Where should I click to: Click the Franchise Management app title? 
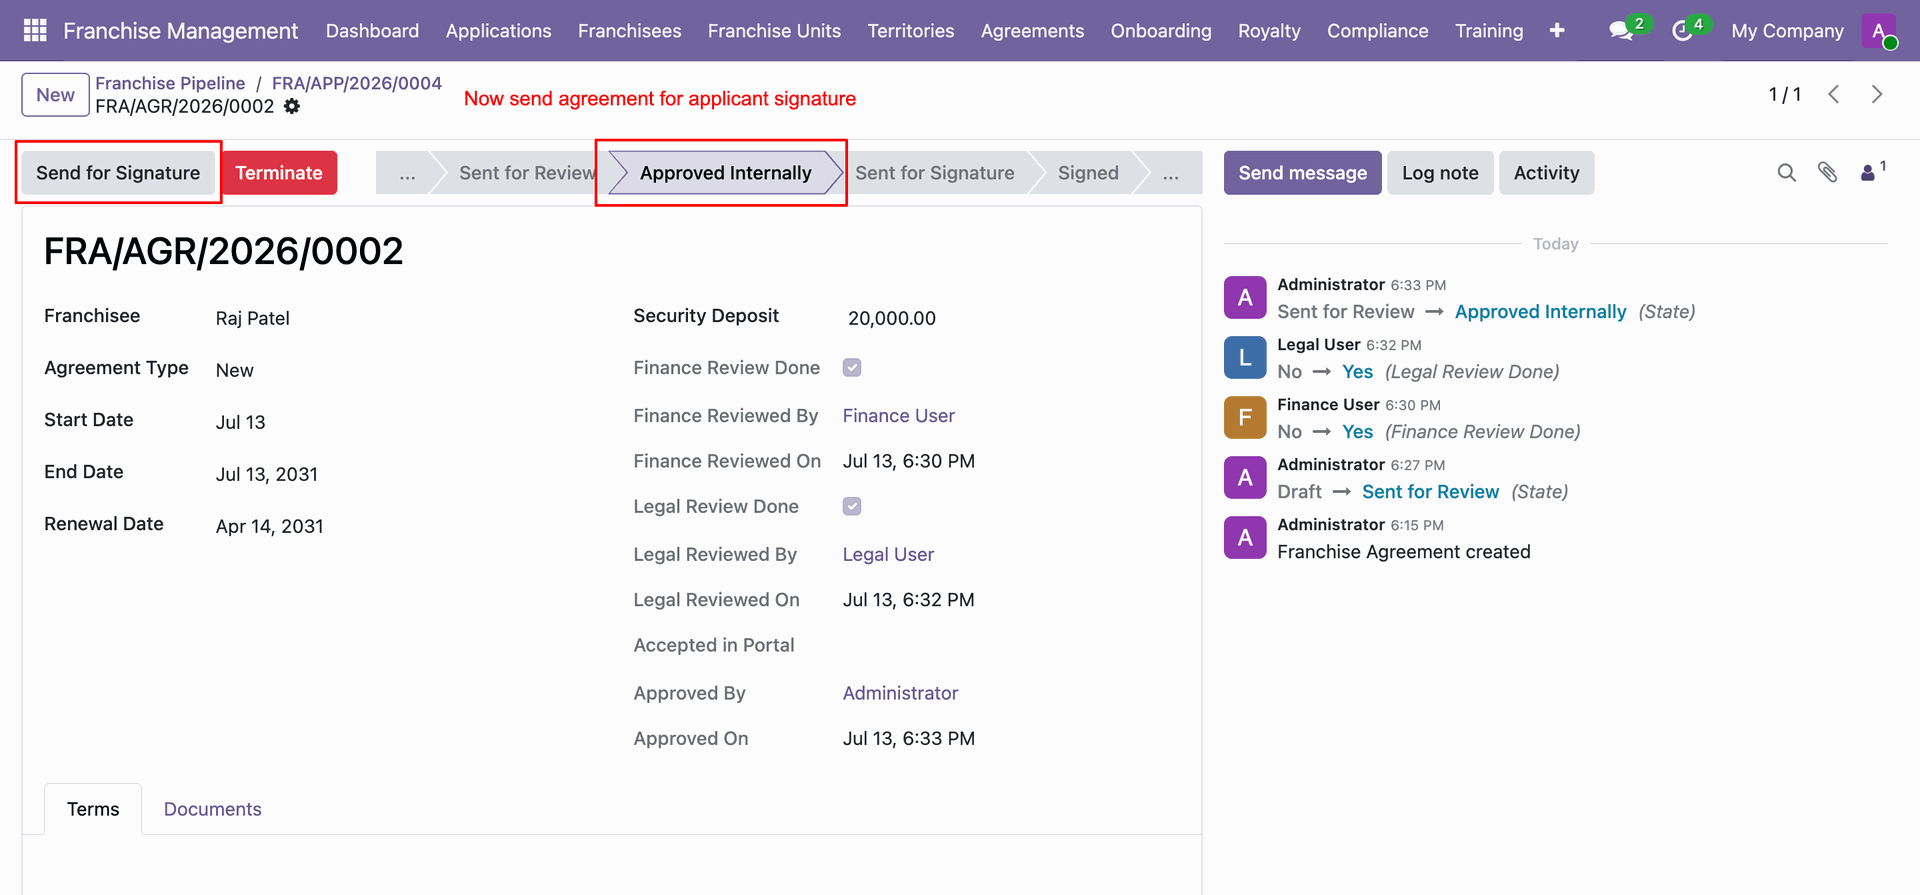[181, 31]
